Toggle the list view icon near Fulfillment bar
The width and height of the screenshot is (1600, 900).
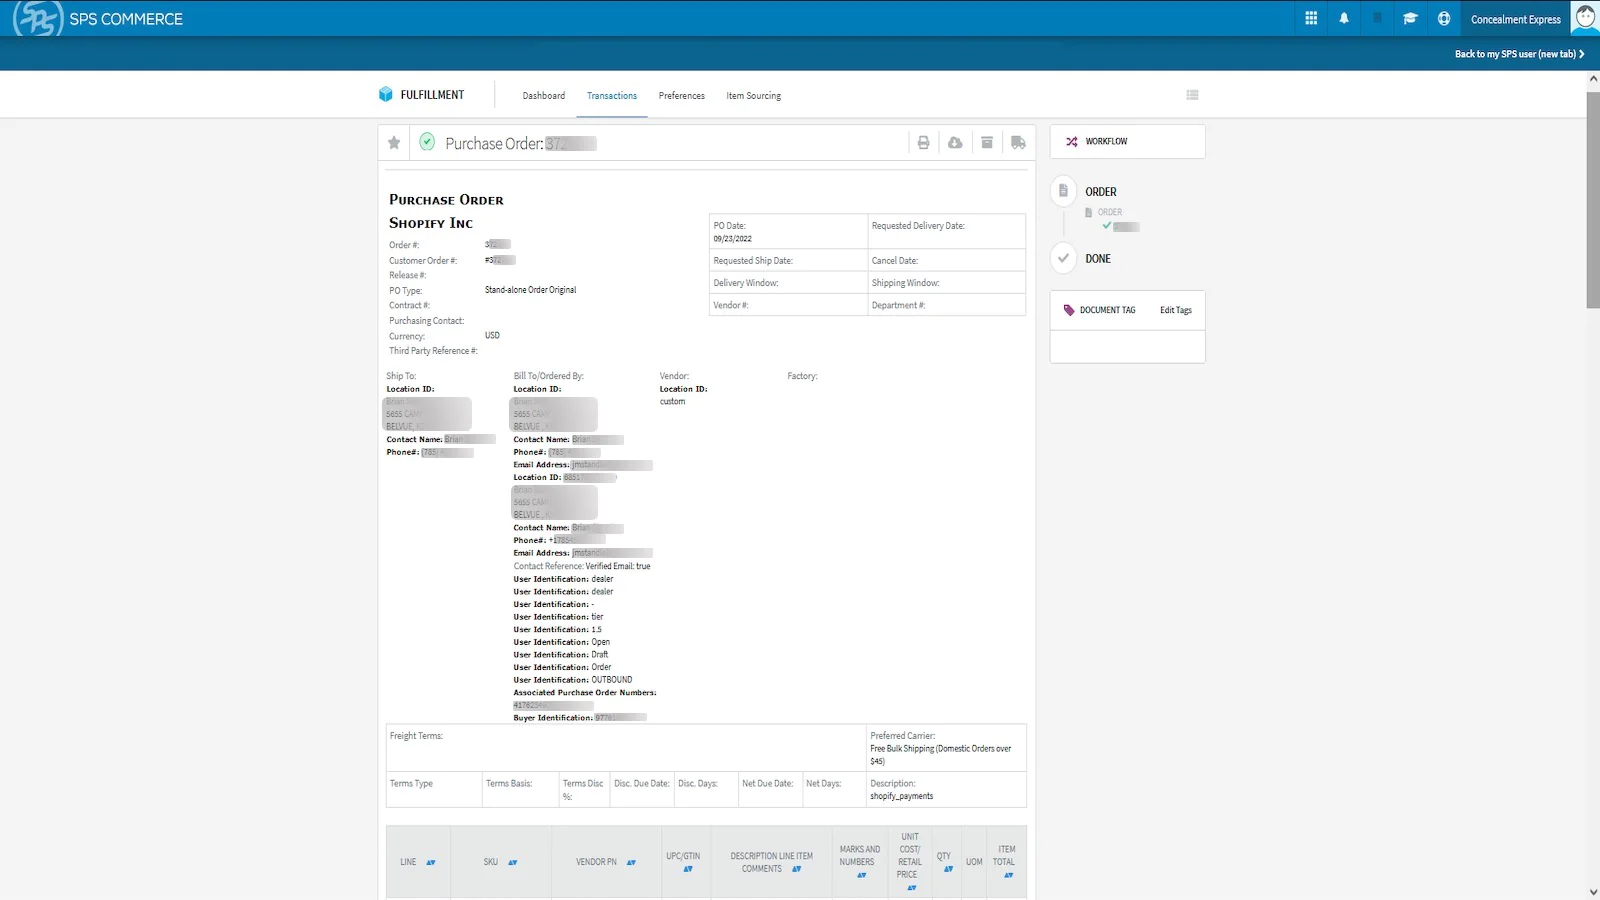(1192, 95)
